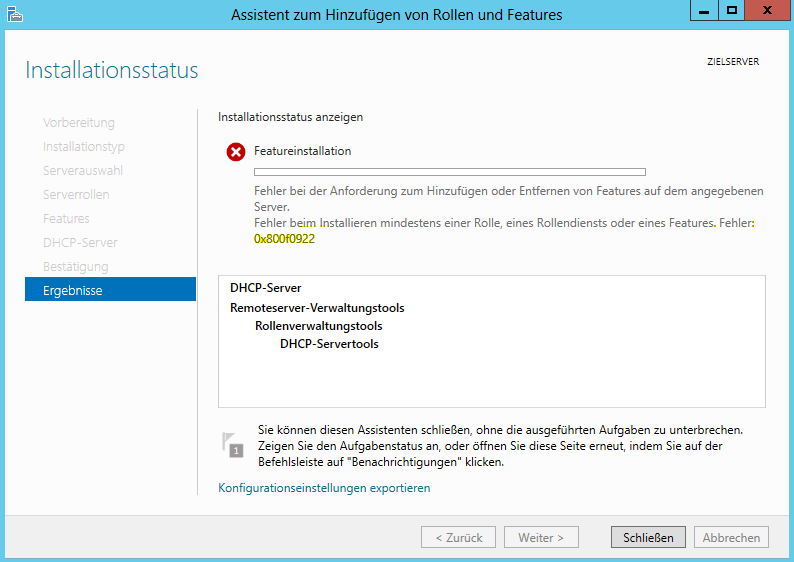The height and width of the screenshot is (562, 794).
Task: Click the Weiter button
Action: [541, 537]
